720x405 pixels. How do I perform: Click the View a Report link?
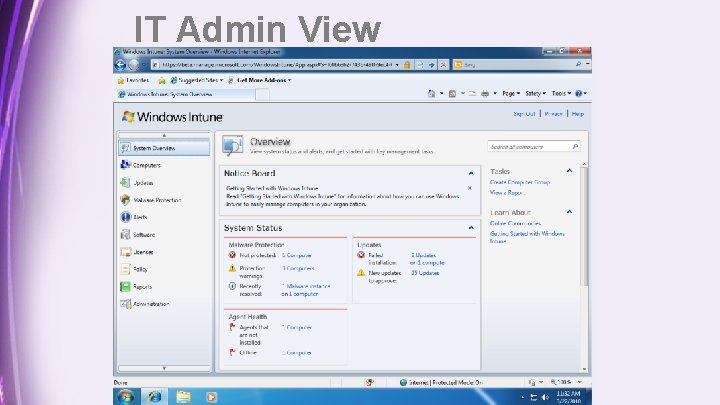pyautogui.click(x=506, y=193)
